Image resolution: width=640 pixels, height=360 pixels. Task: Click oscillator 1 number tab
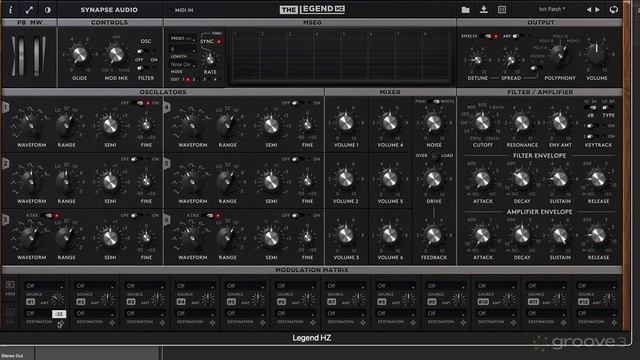point(6,108)
